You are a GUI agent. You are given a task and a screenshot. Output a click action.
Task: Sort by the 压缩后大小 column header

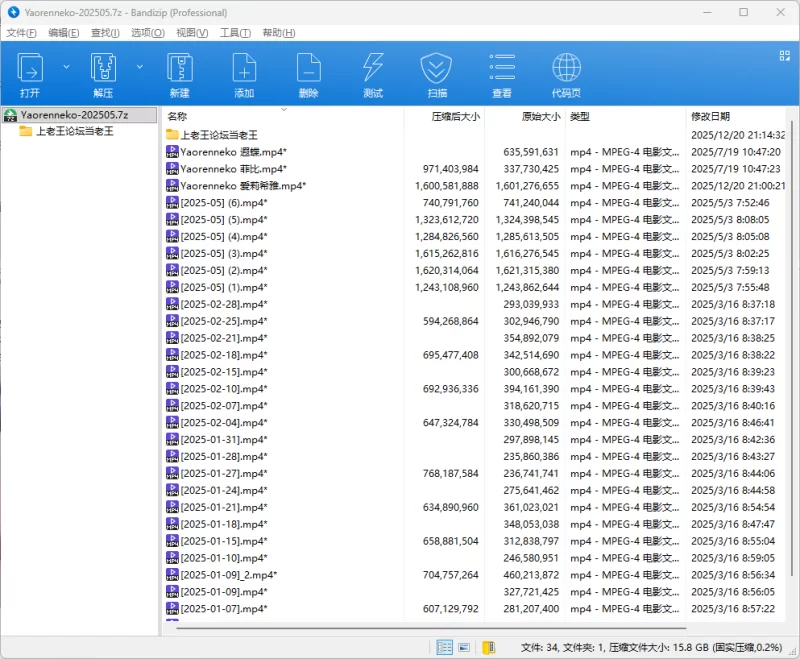[455, 116]
